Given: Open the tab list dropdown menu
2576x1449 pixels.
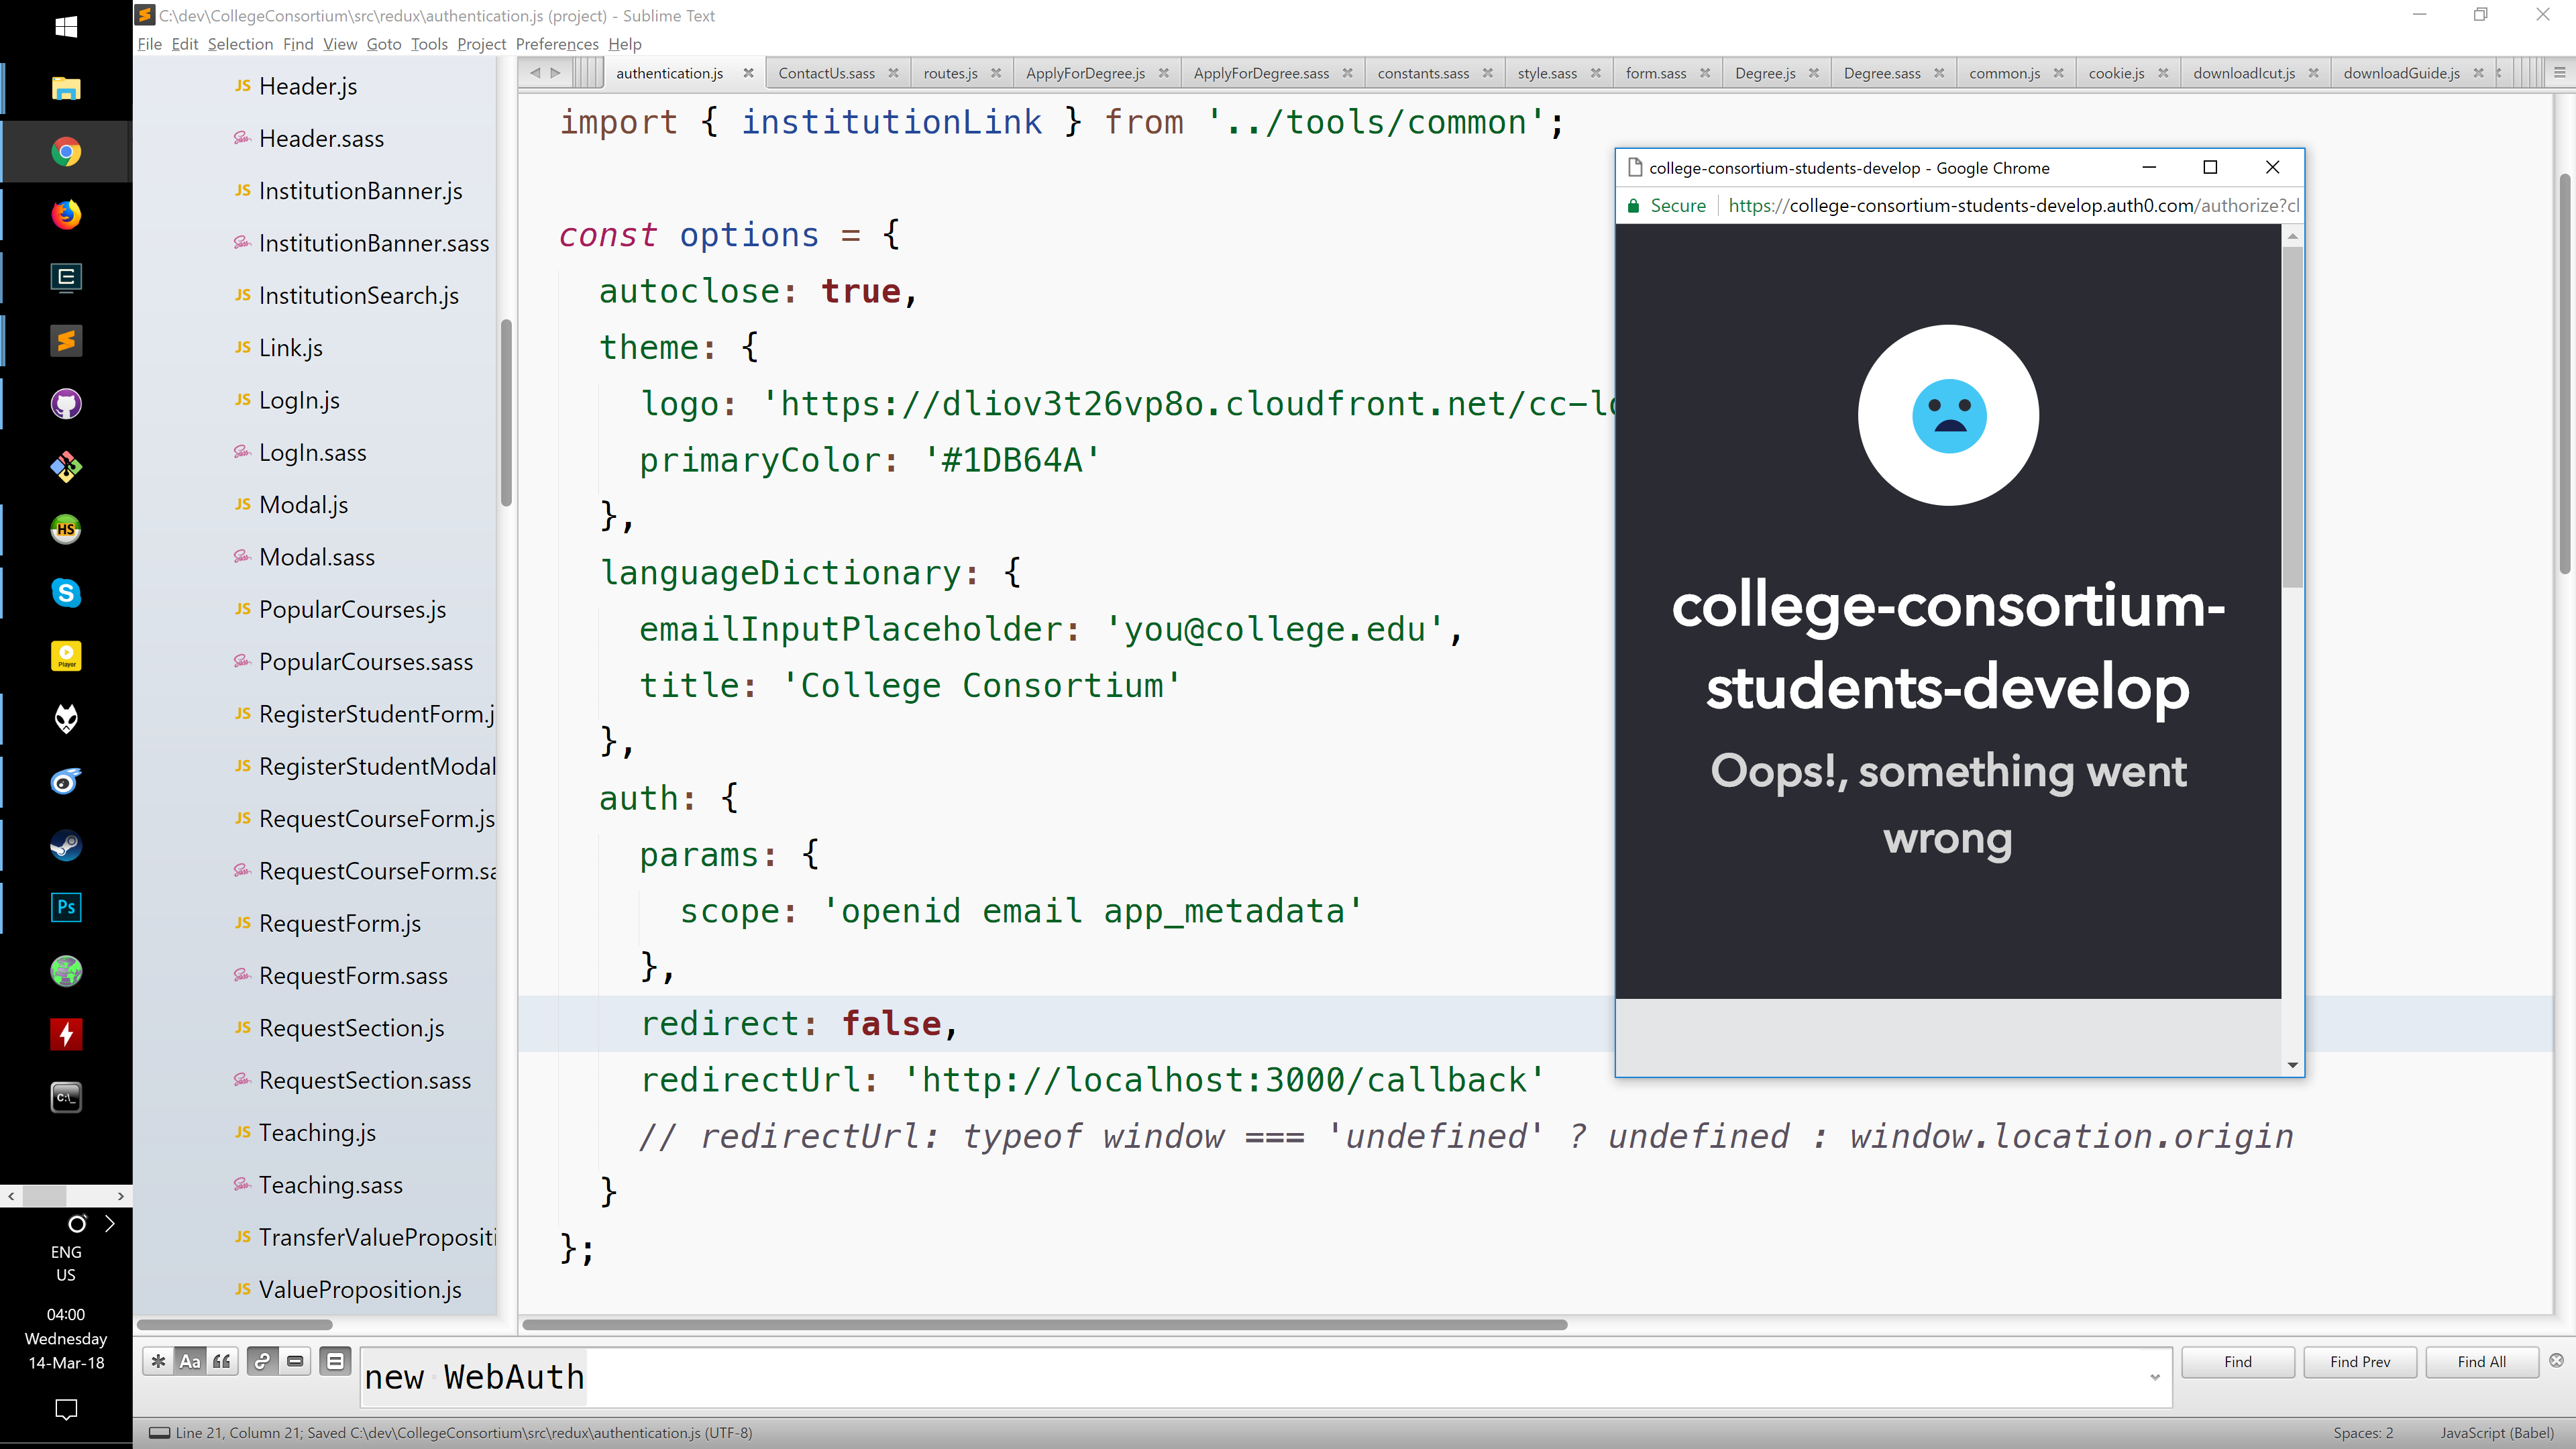Looking at the screenshot, I should pyautogui.click(x=2559, y=73).
